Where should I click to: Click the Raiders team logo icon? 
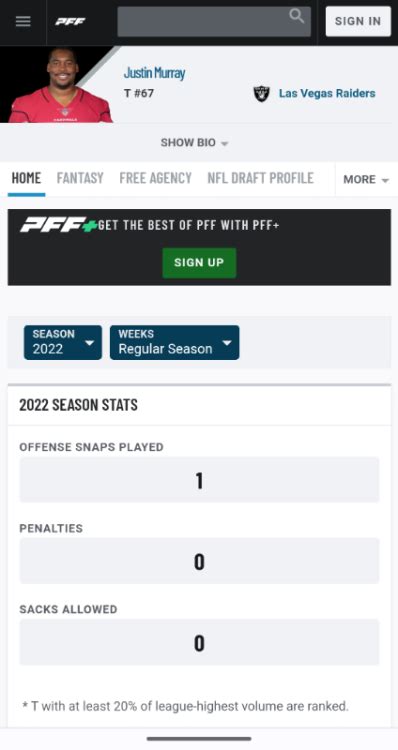coord(261,94)
